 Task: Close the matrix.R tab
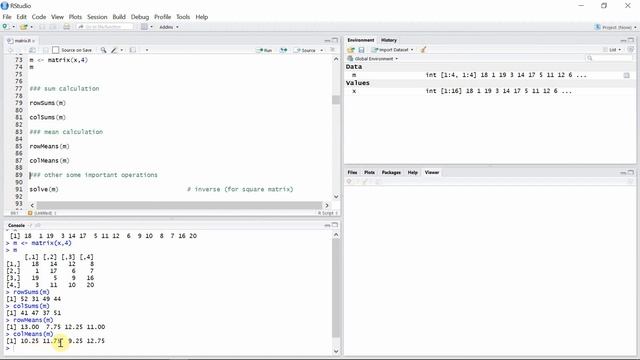point(33,41)
